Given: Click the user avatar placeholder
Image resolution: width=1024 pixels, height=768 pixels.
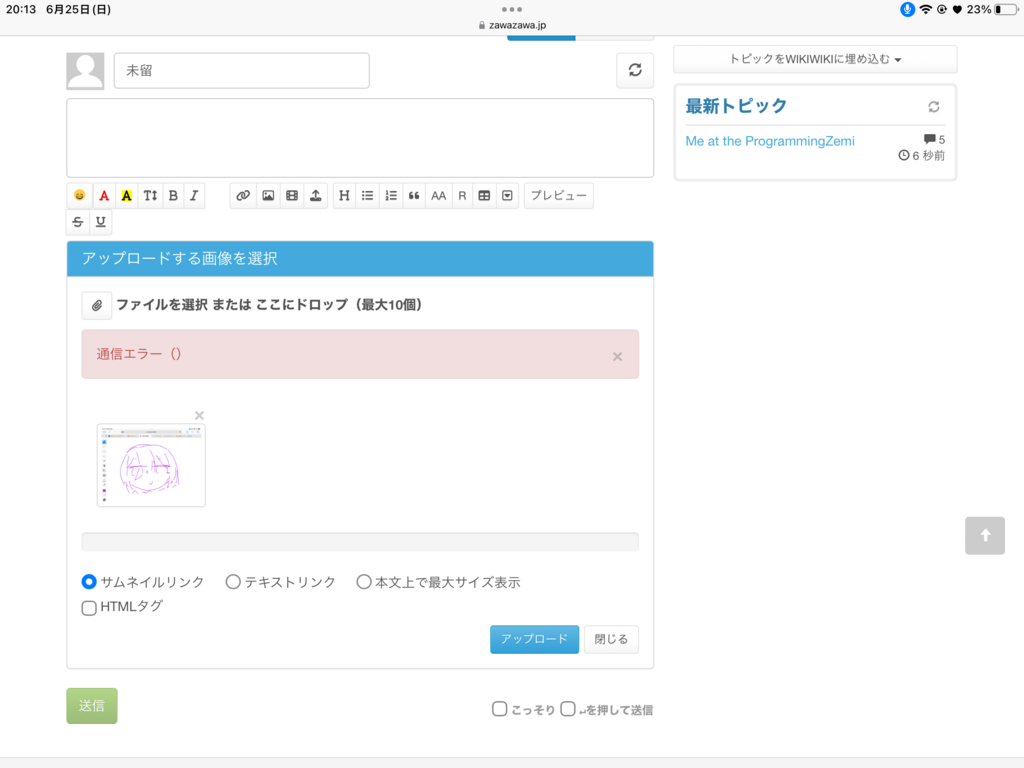Looking at the screenshot, I should tap(86, 71).
